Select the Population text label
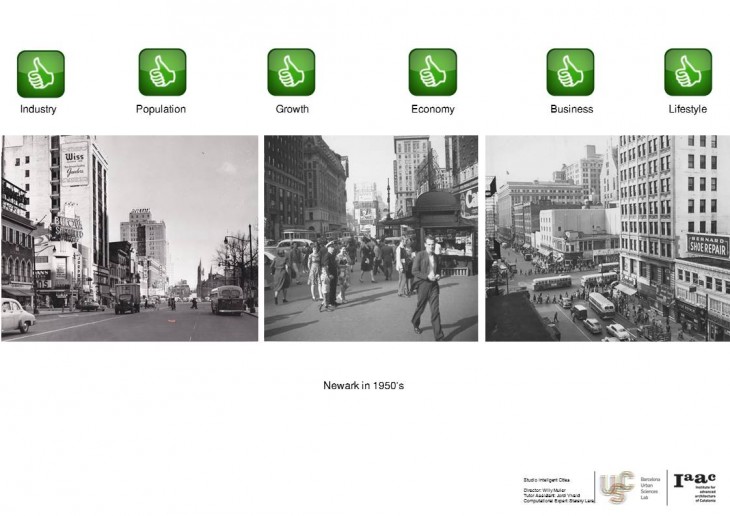The image size is (730, 516). pos(161,109)
